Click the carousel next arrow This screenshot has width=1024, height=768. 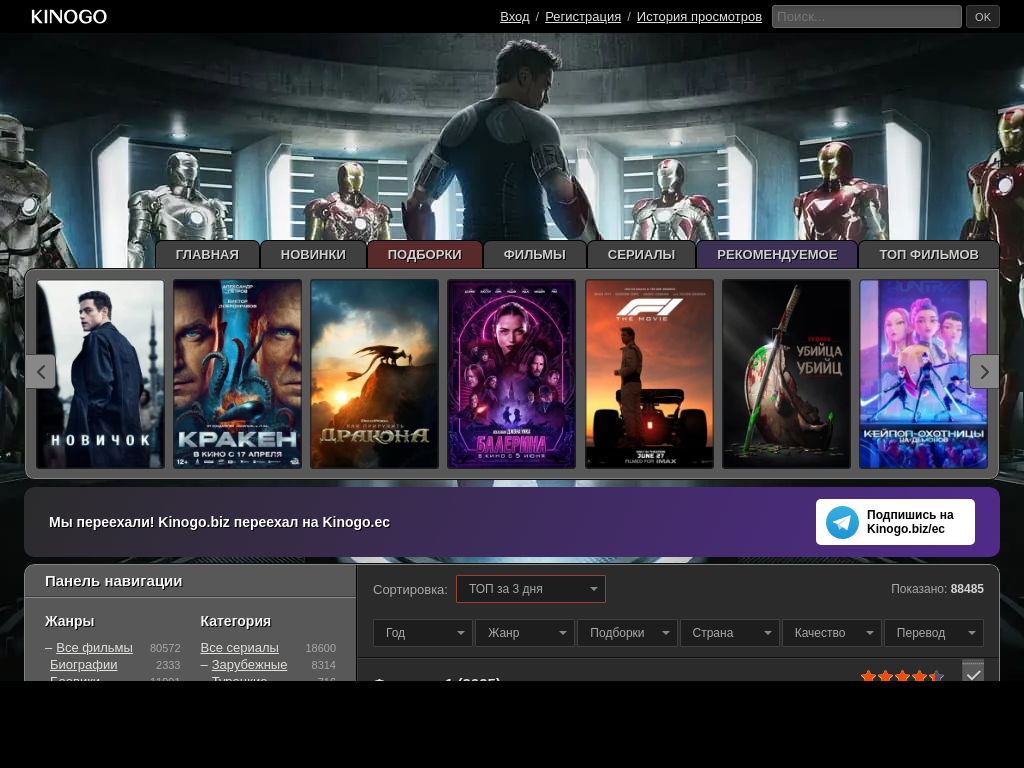pyautogui.click(x=984, y=372)
